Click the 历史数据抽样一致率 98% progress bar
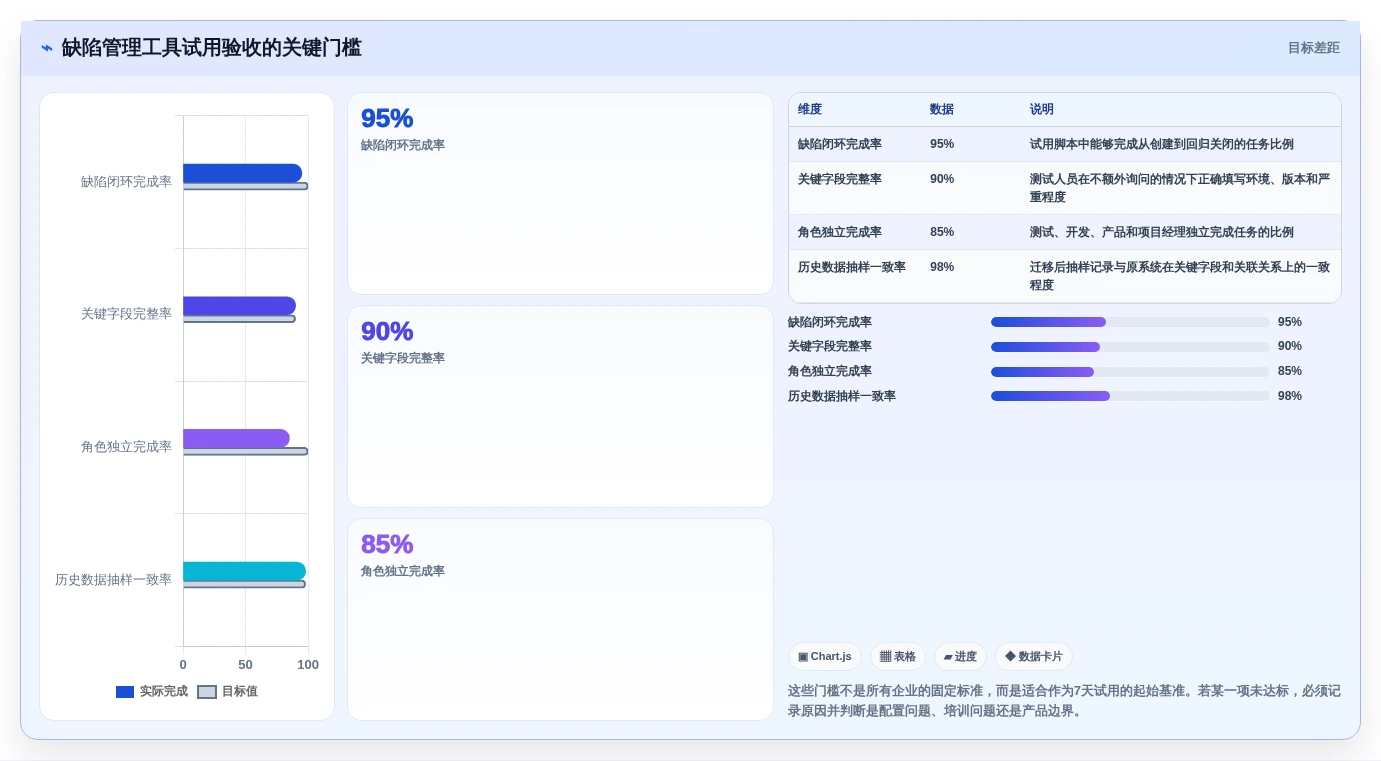Screen dimensions: 1381x761 click(x=1130, y=396)
